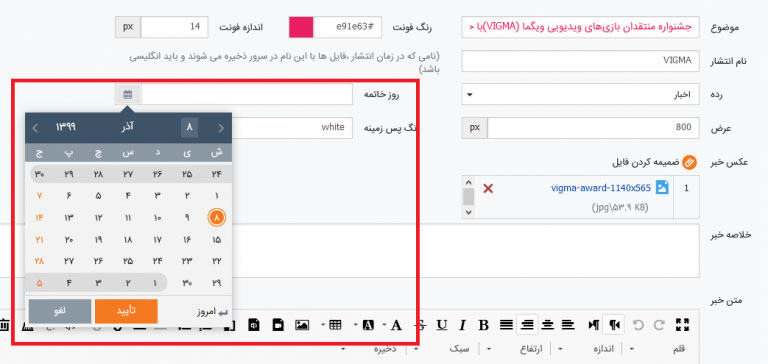Click the نام انتشار field with VIGMA
The width and height of the screenshot is (768, 364).
(x=580, y=61)
